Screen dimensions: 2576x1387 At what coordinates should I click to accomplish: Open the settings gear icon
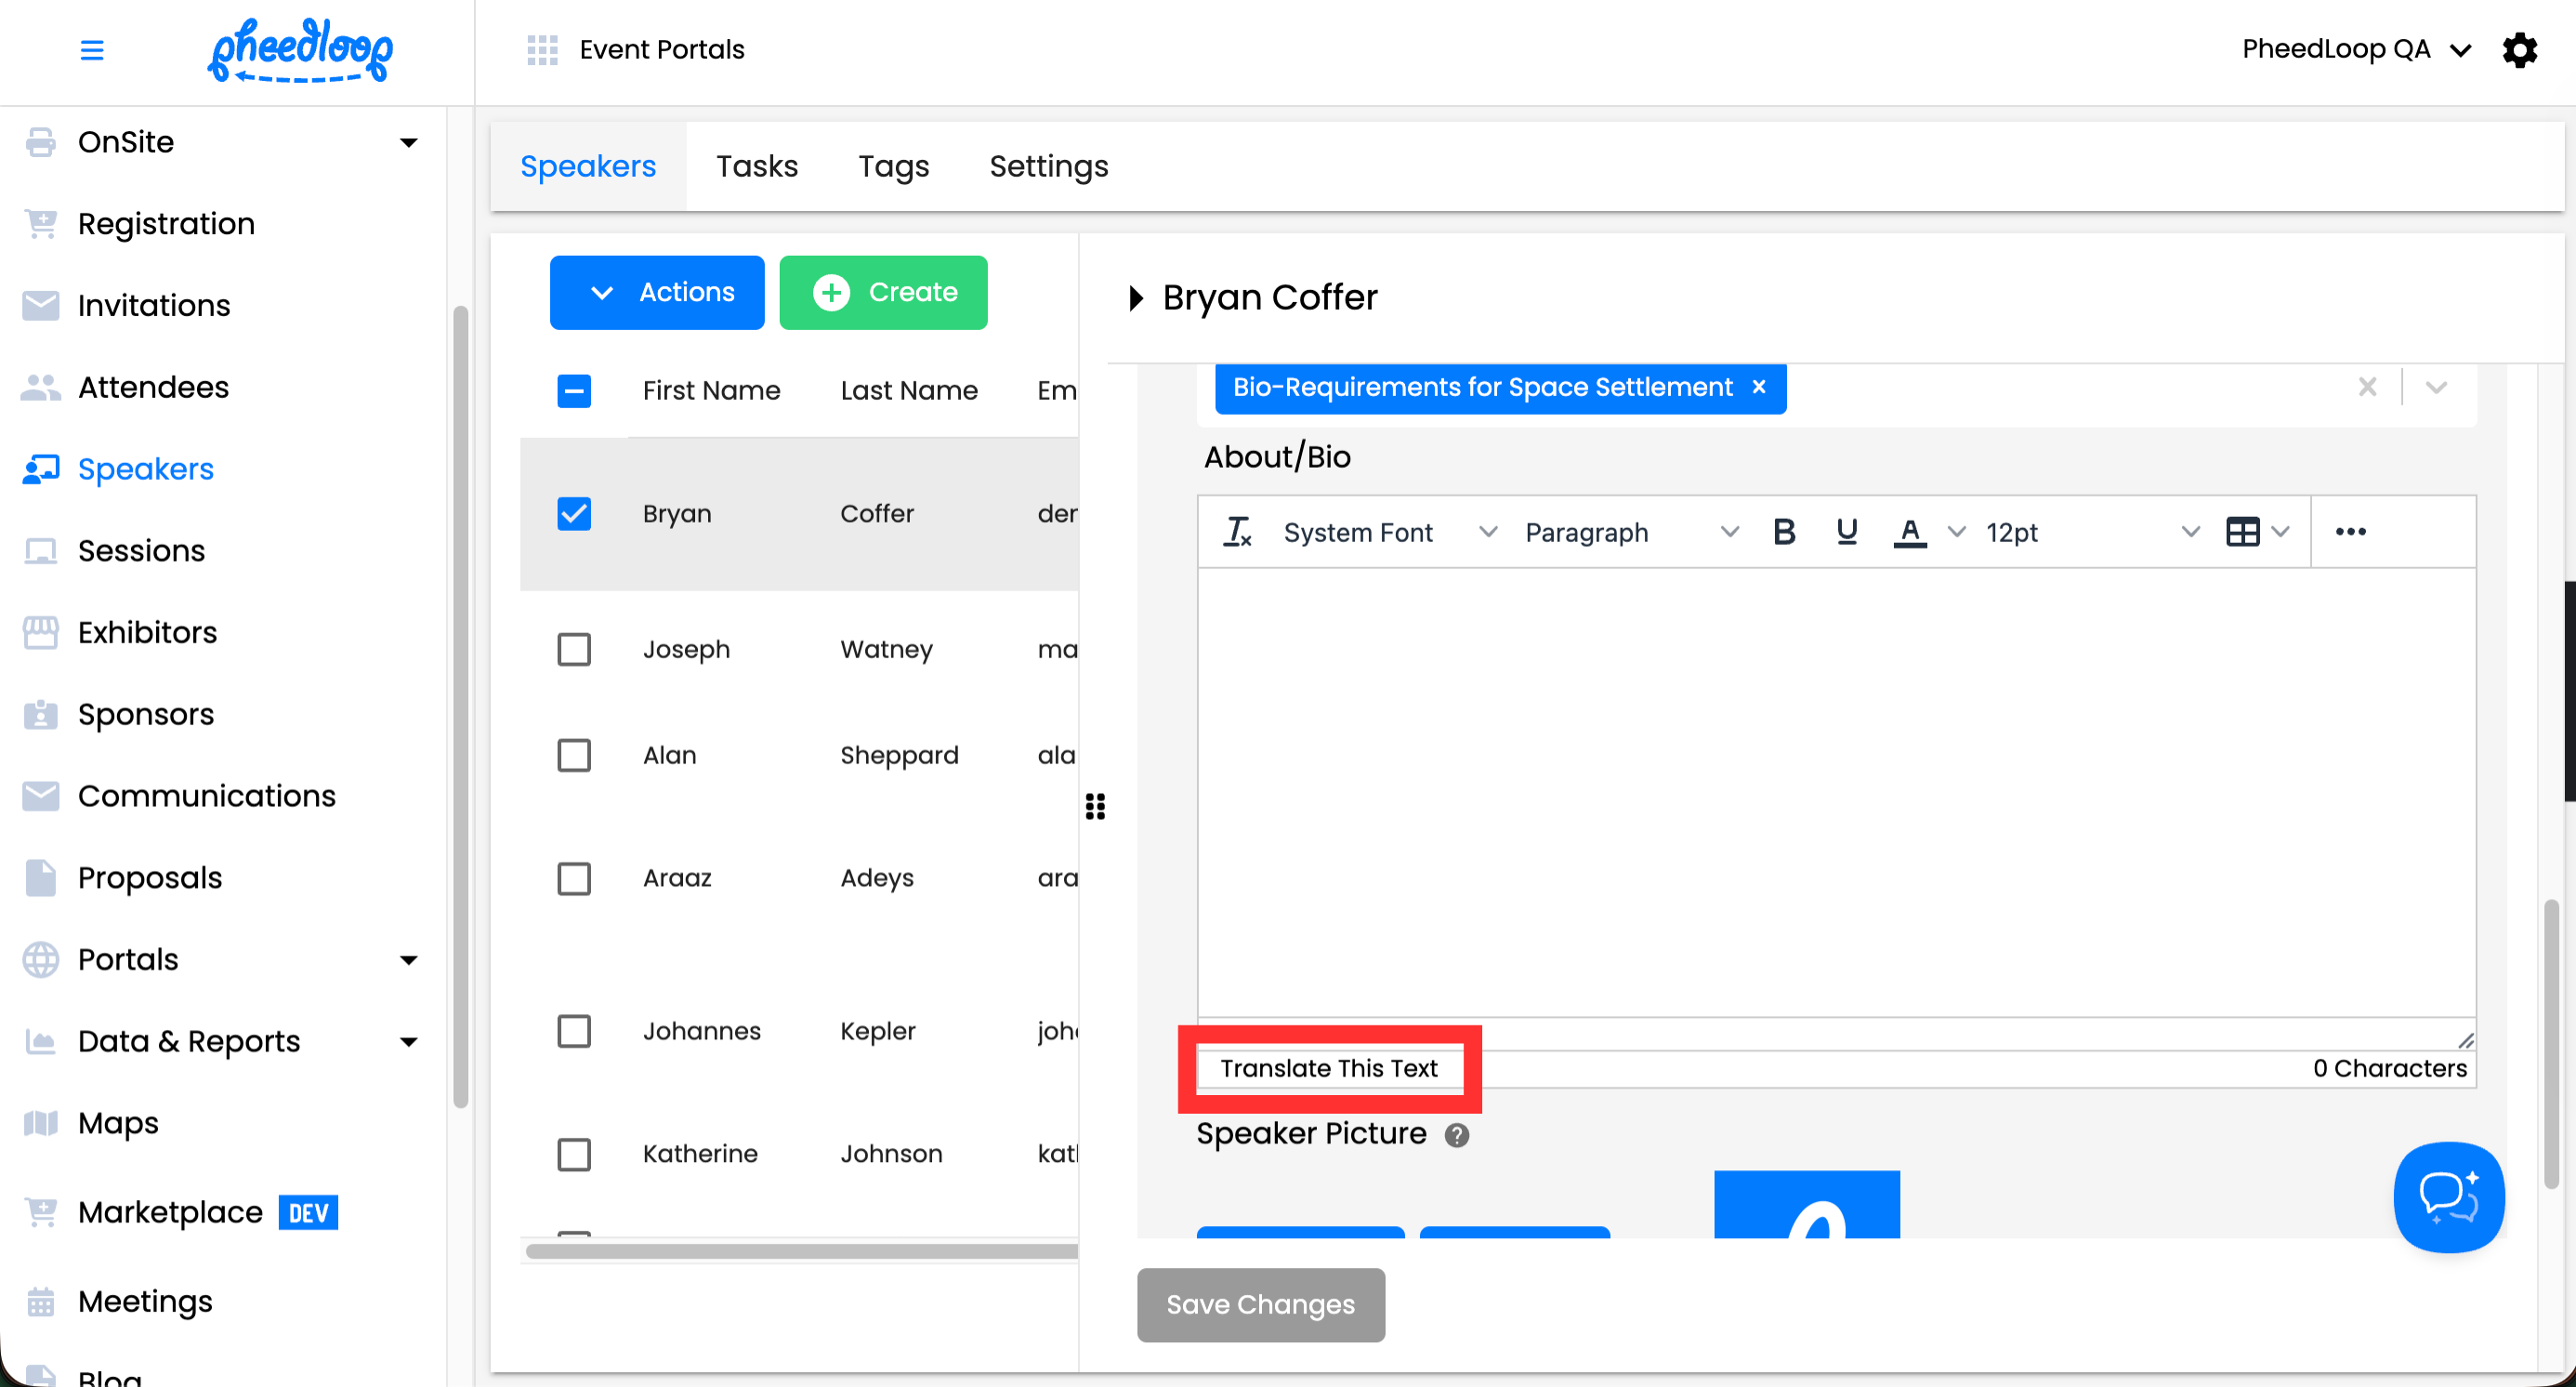coord(2519,50)
